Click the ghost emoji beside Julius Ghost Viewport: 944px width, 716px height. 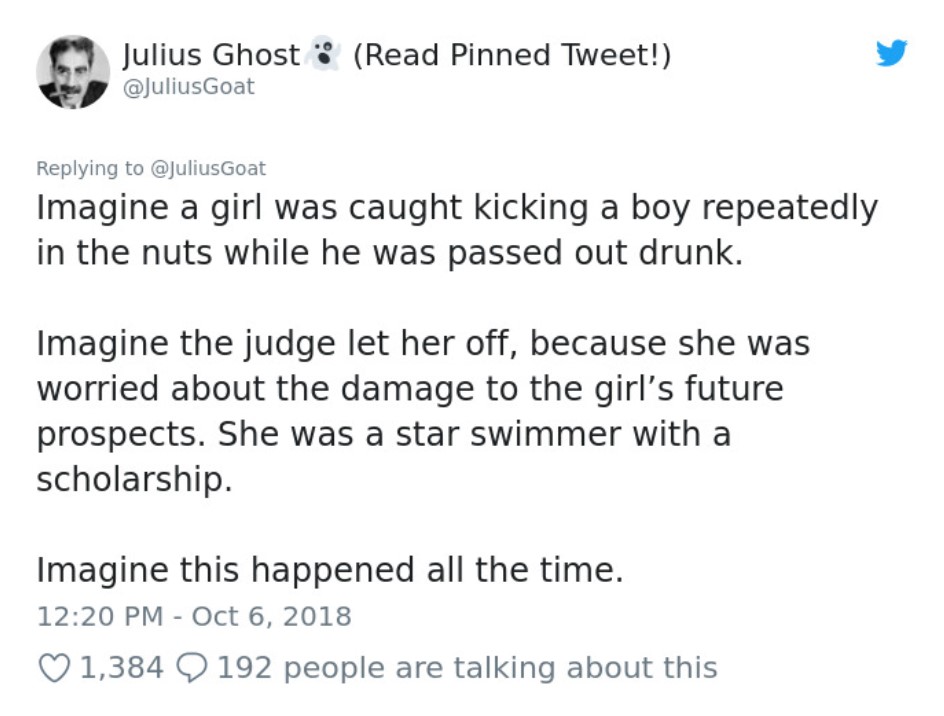coord(324,53)
